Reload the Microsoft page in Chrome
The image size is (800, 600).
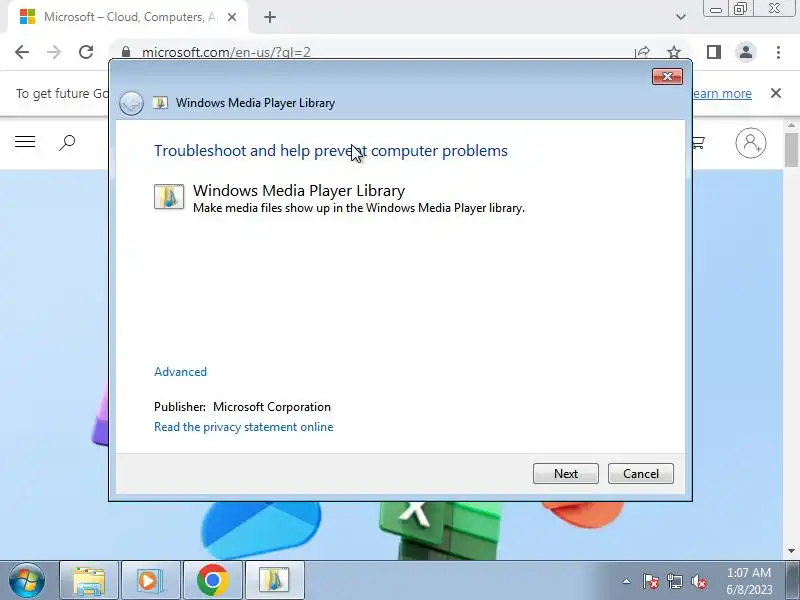86,52
